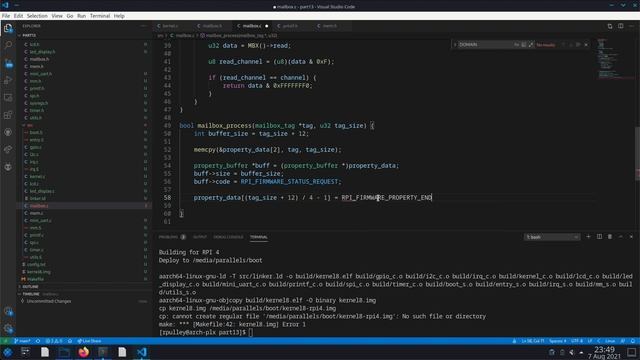The height and width of the screenshot is (360, 640).
Task: Close the find widget
Action: click(x=586, y=44)
